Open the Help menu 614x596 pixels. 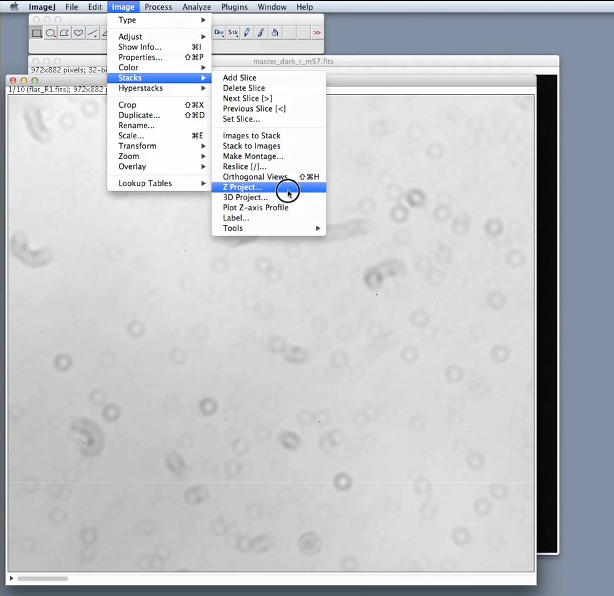(x=304, y=7)
